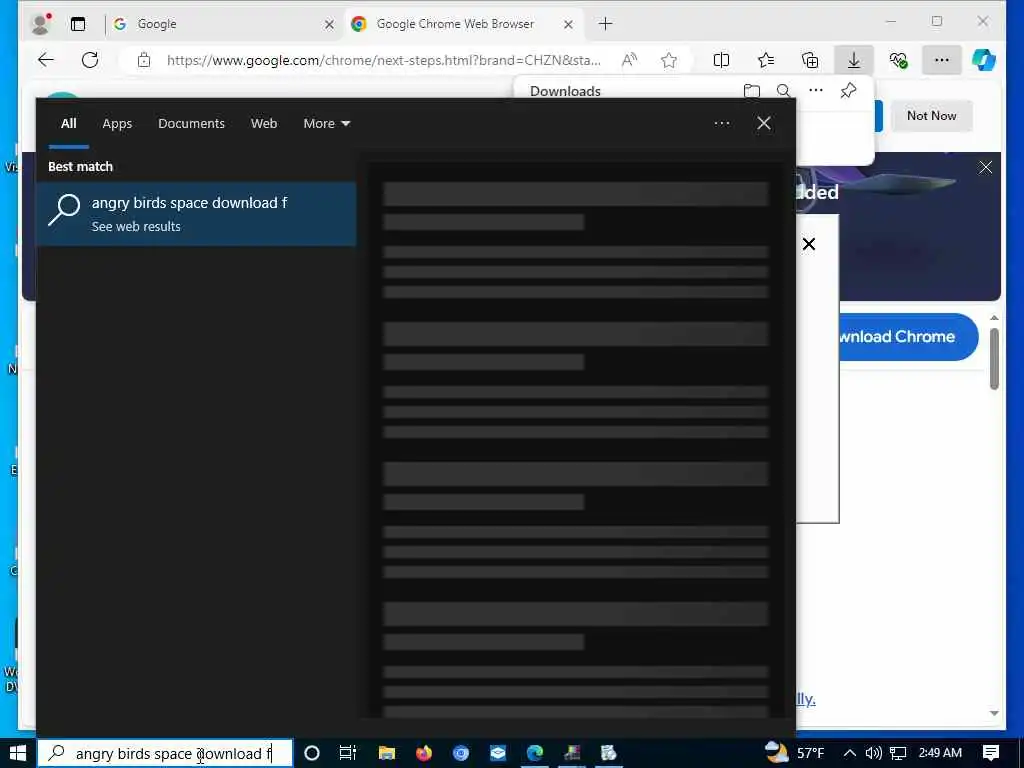Viewport: 1024px width, 768px height.
Task: Open clock showing 2:49 AM
Action: pos(940,753)
